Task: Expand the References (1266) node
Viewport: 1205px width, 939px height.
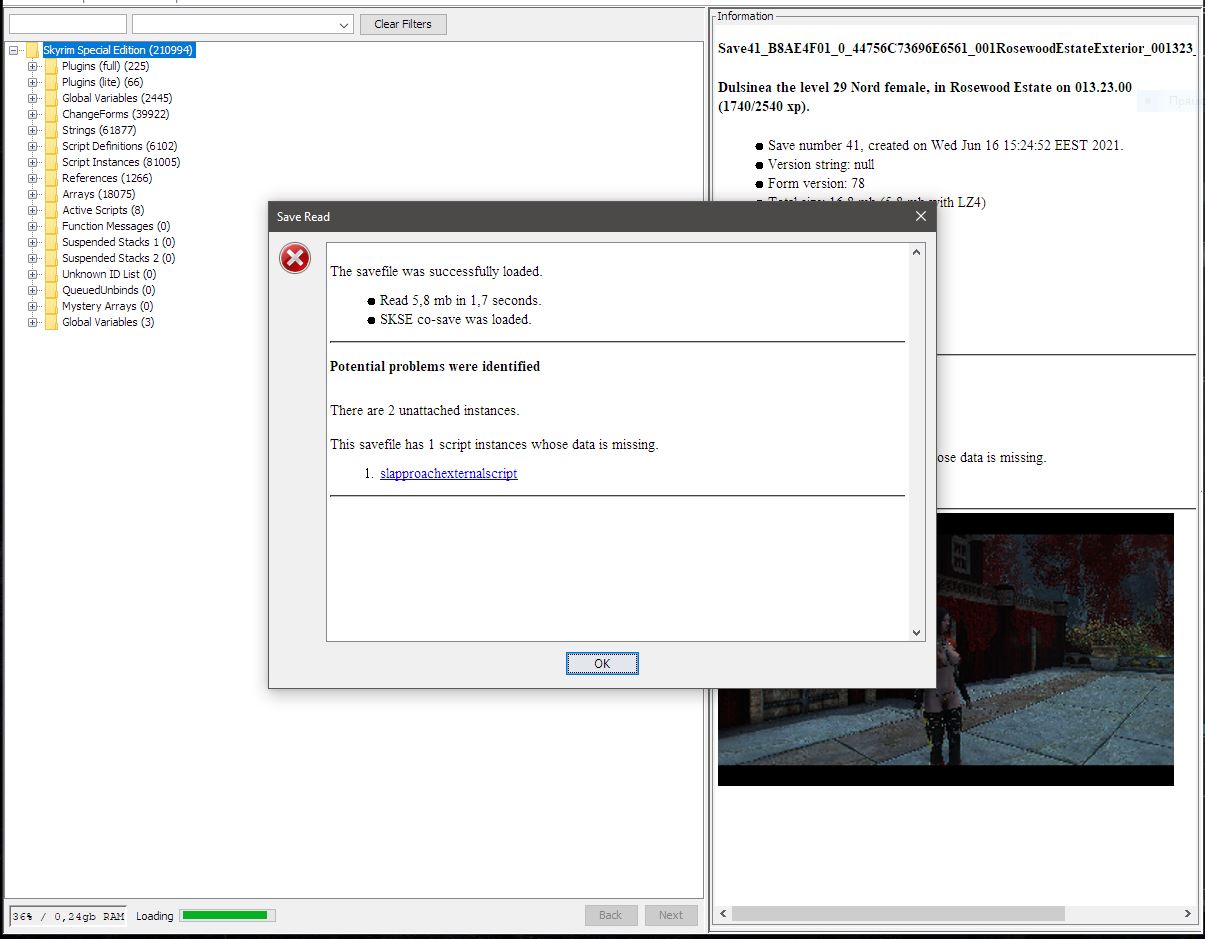Action: (x=32, y=178)
